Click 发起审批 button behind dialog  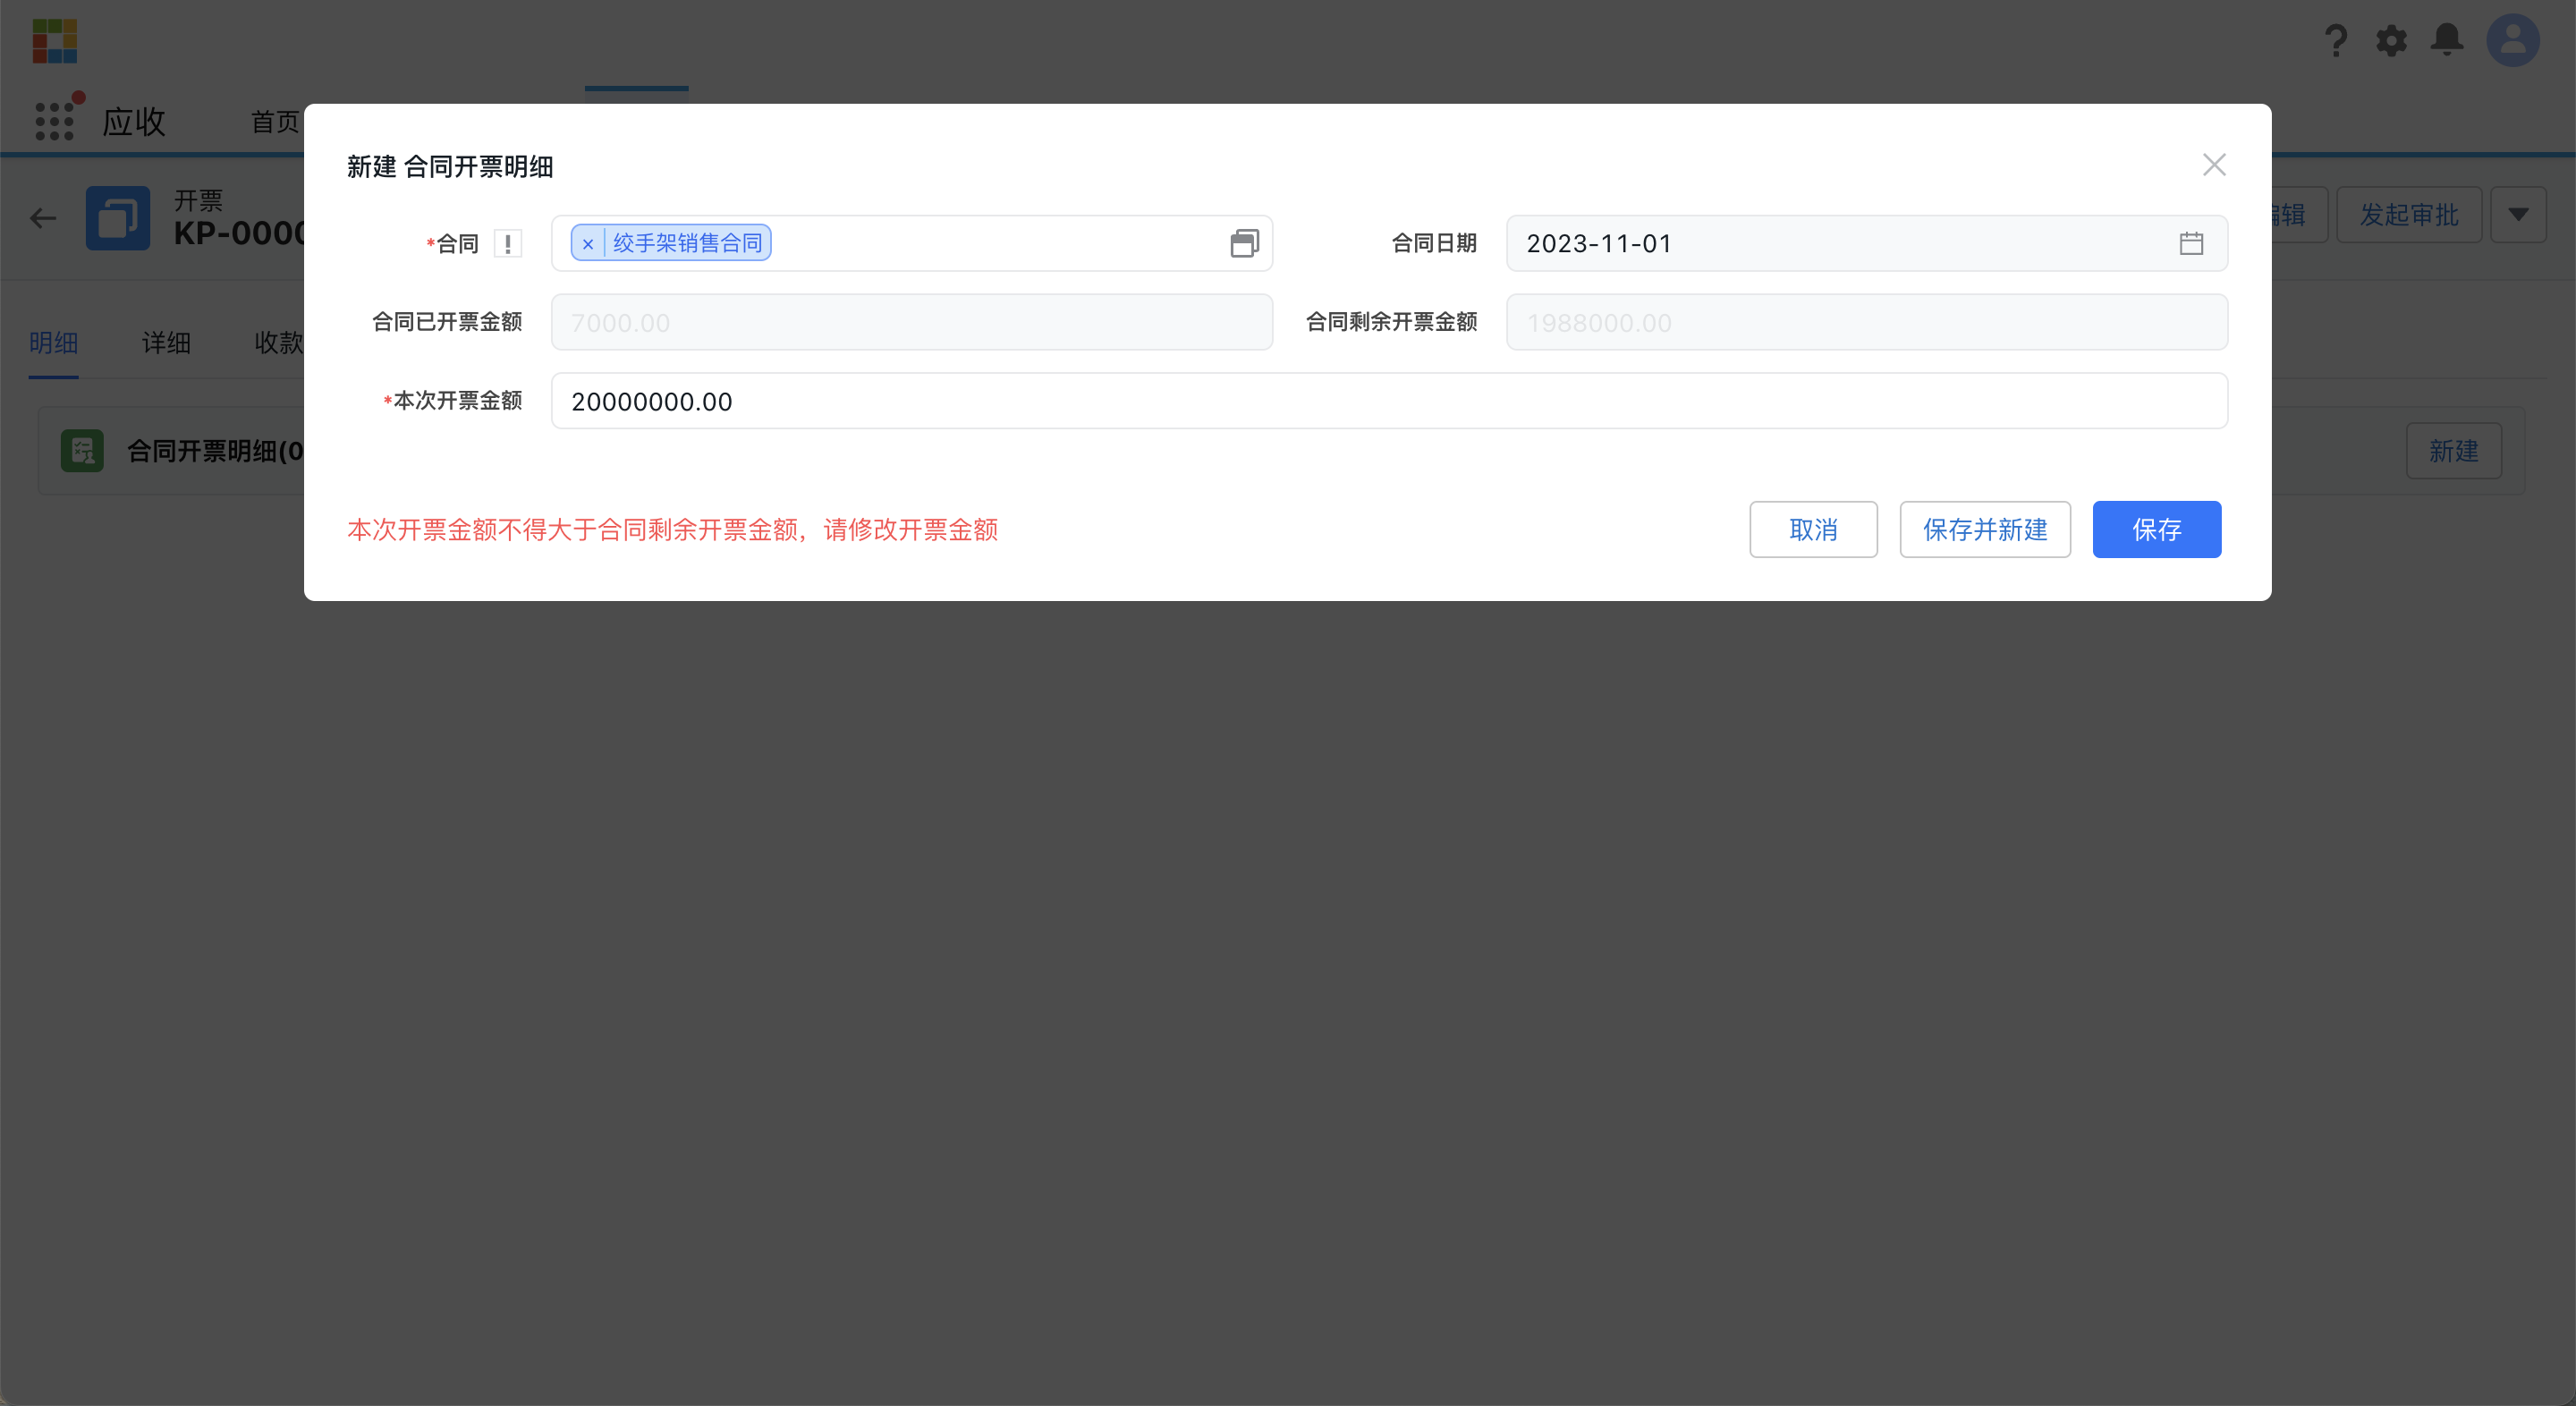click(2409, 214)
